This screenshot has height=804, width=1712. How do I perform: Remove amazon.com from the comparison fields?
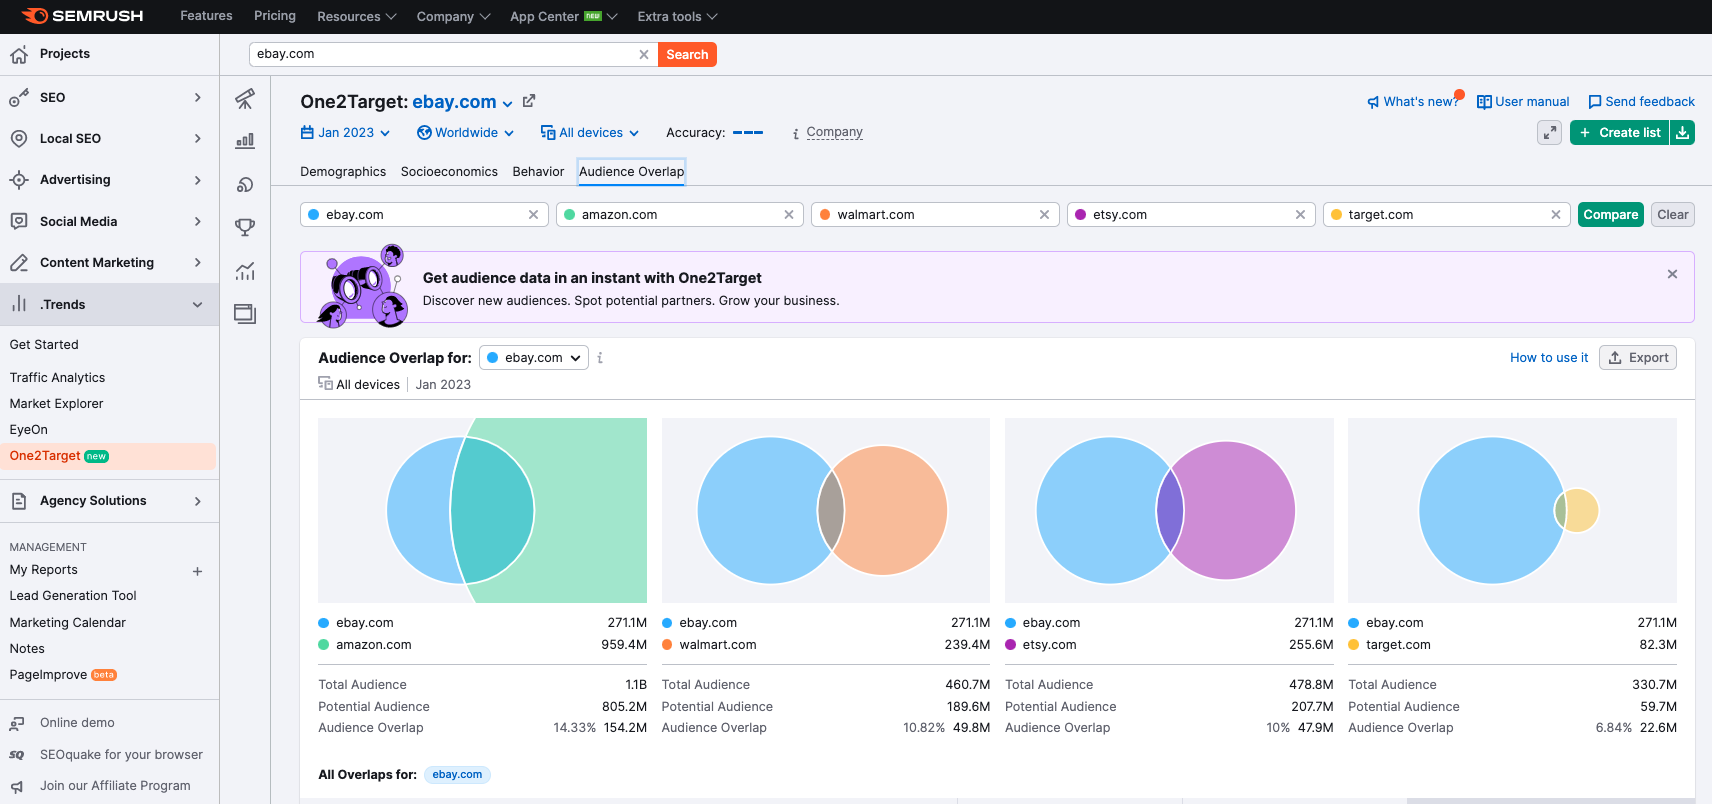click(789, 215)
